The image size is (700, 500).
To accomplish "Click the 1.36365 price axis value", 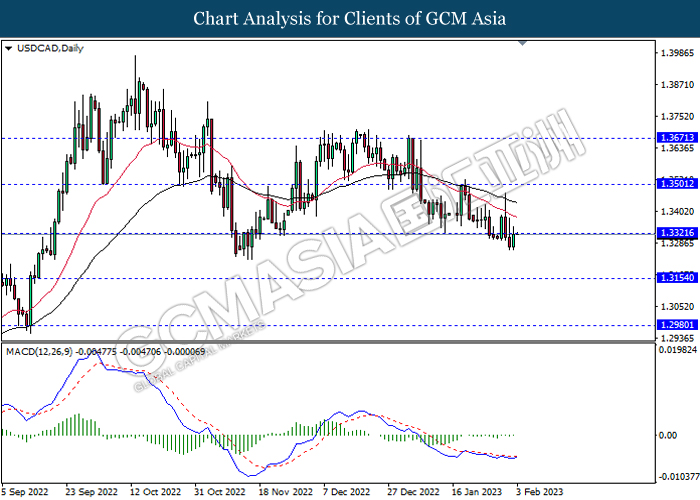I will coord(677,148).
